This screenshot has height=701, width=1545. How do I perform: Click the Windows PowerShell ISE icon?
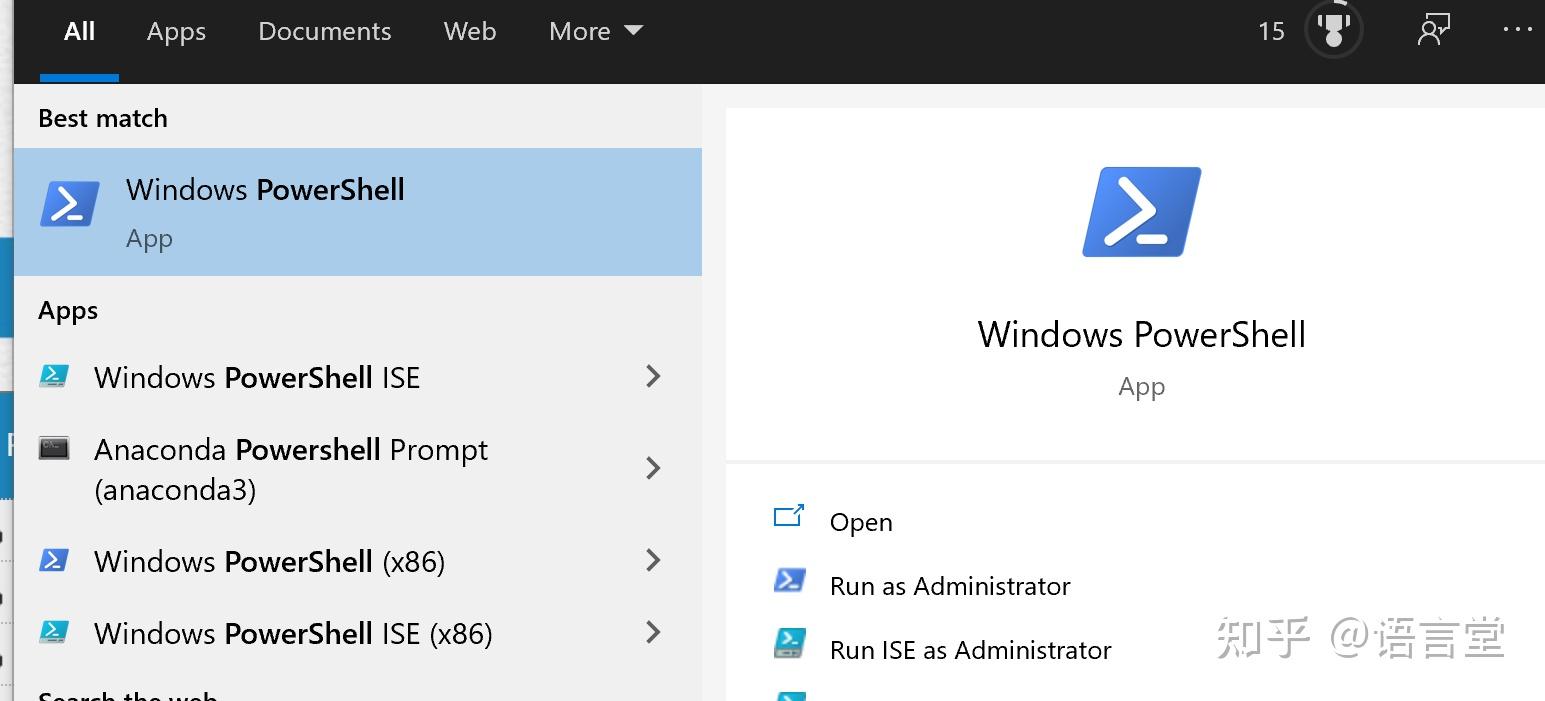coord(54,376)
